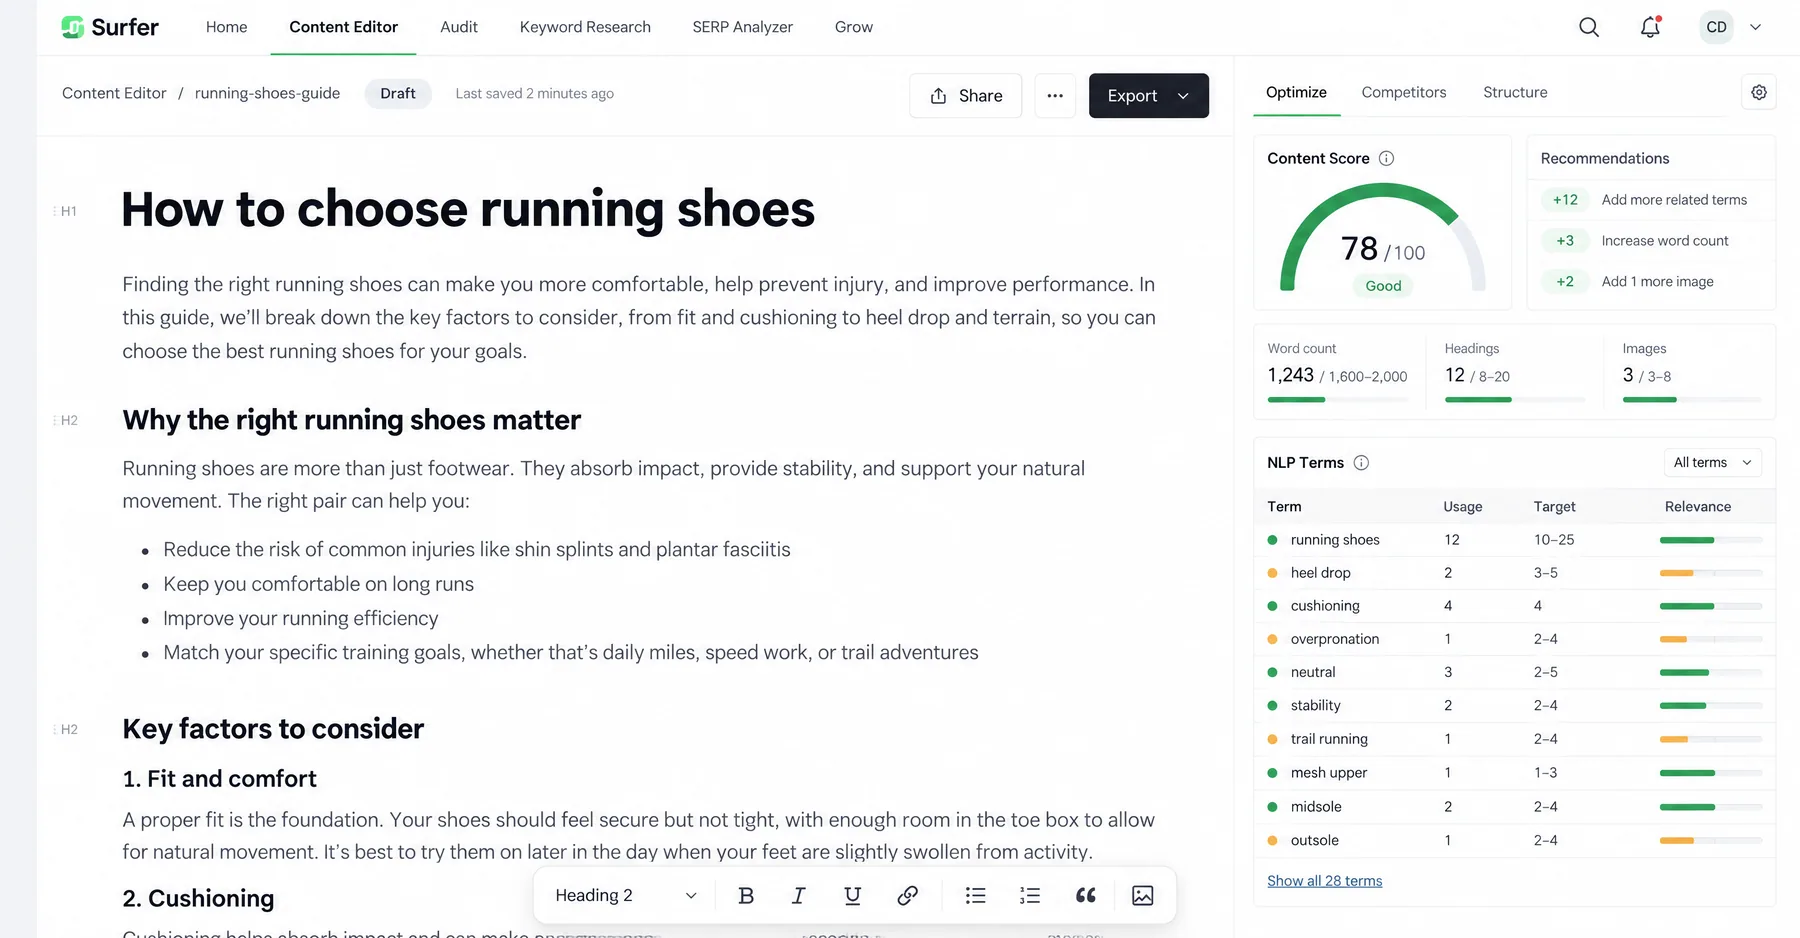Insert a numbered list

pyautogui.click(x=1030, y=896)
